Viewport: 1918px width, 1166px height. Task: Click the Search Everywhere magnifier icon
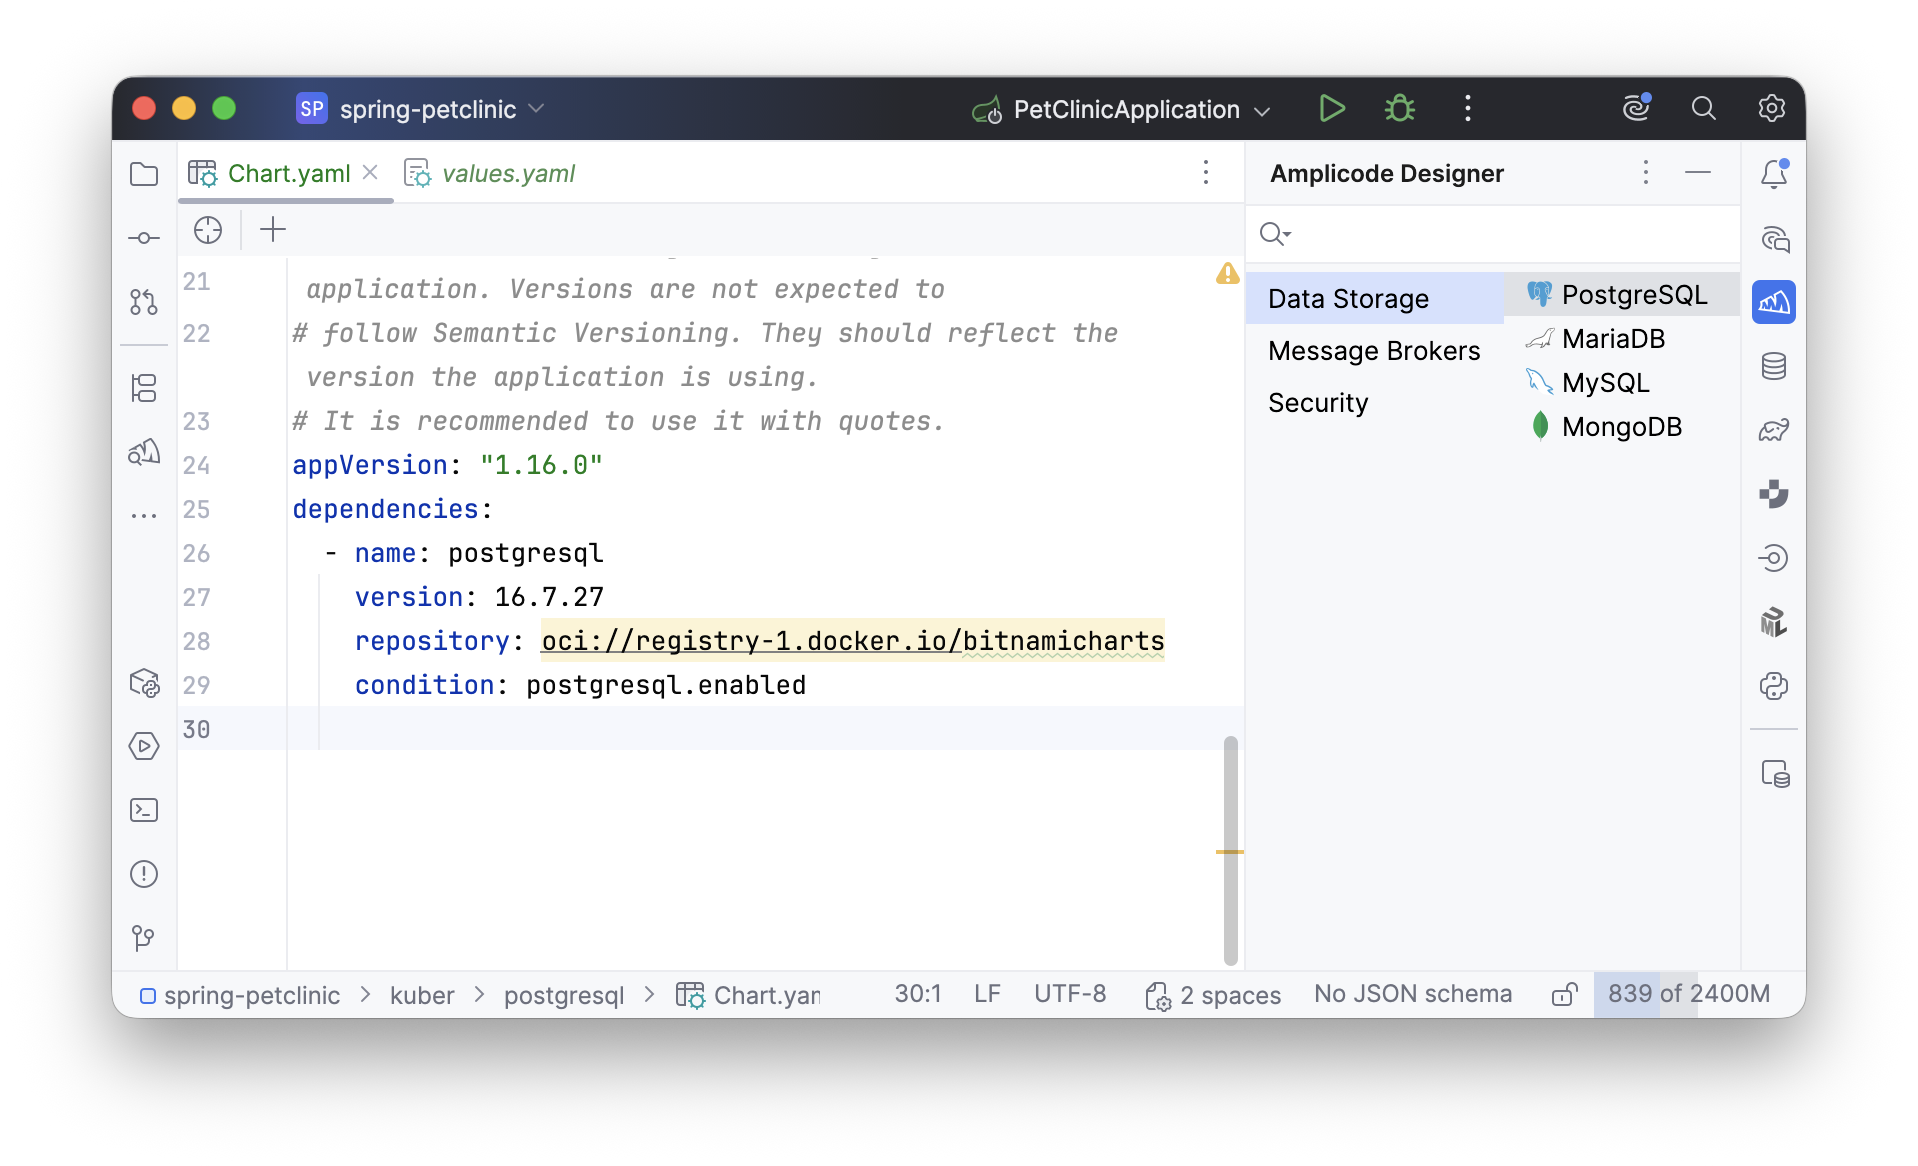pos(1703,109)
